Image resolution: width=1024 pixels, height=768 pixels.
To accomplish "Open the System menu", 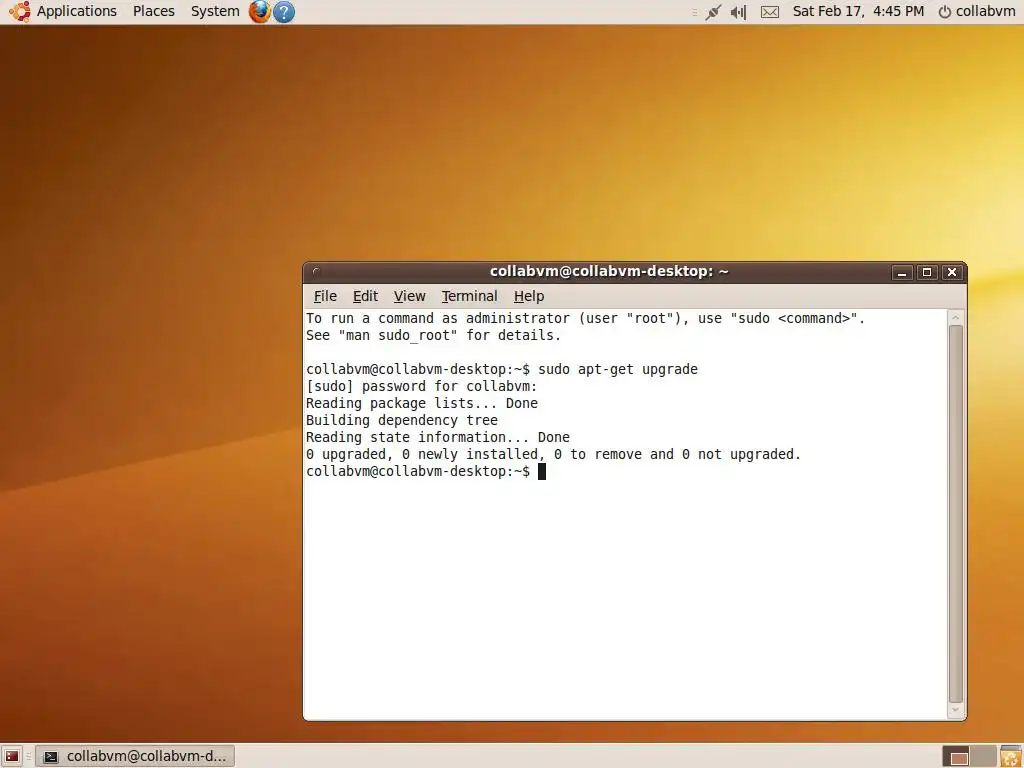I will point(215,11).
